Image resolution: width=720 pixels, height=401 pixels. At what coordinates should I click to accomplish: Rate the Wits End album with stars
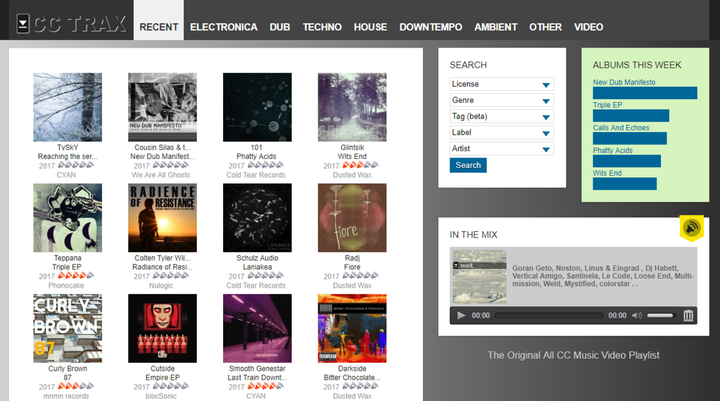pyautogui.click(x=360, y=165)
